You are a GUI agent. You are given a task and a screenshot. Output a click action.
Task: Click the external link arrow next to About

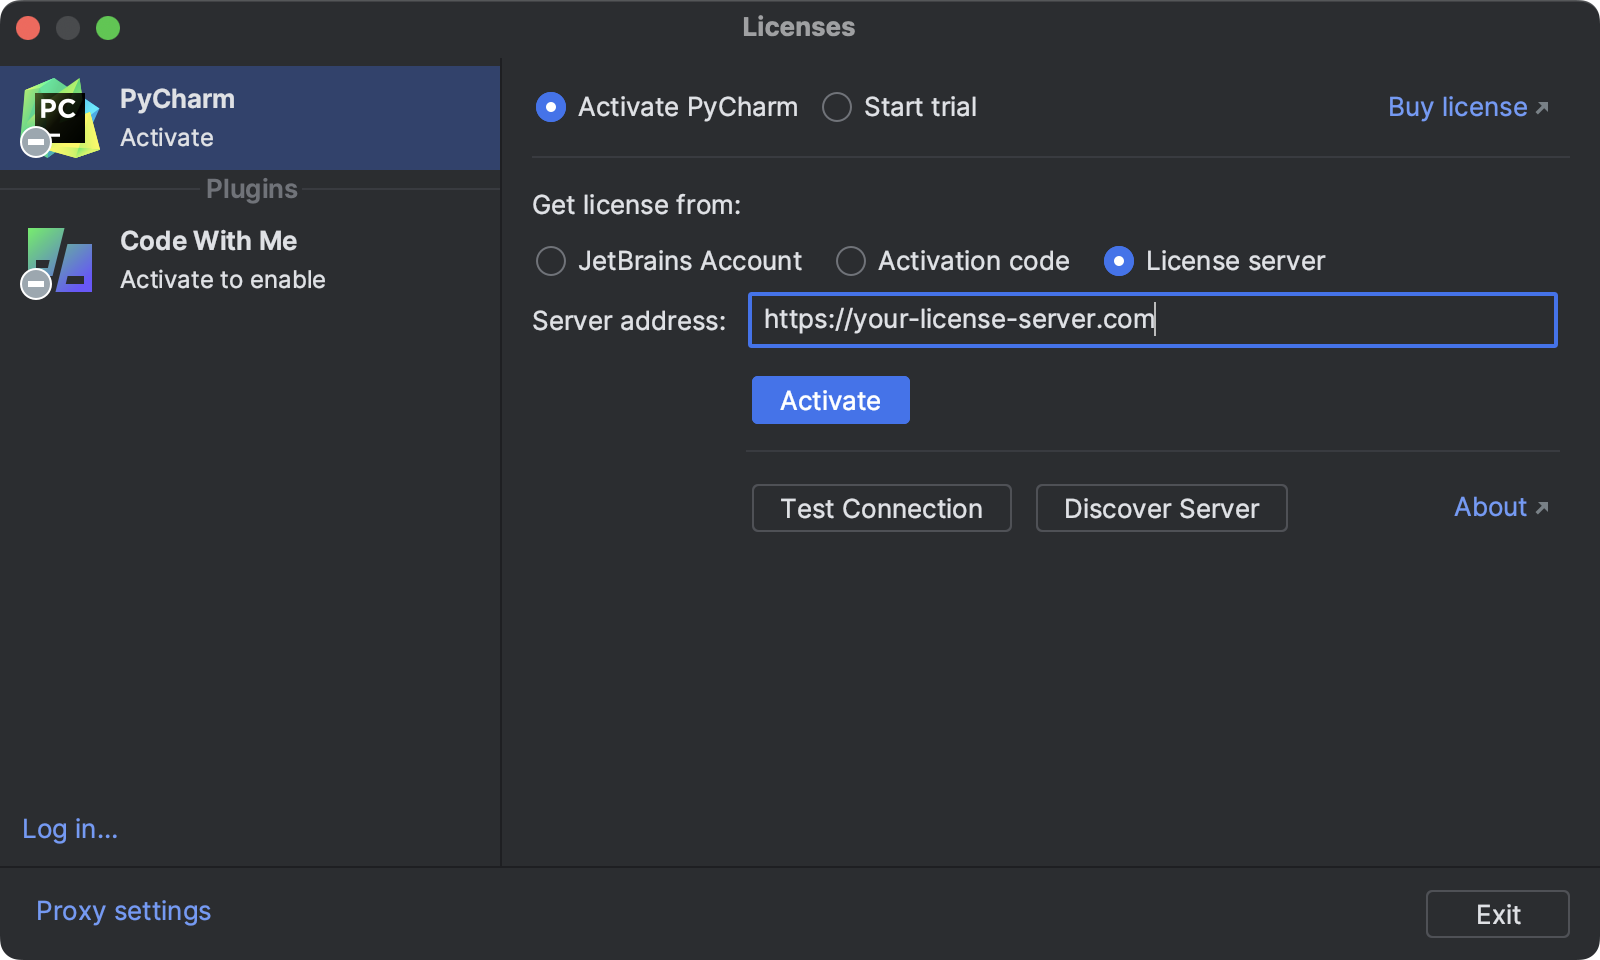coord(1541,507)
